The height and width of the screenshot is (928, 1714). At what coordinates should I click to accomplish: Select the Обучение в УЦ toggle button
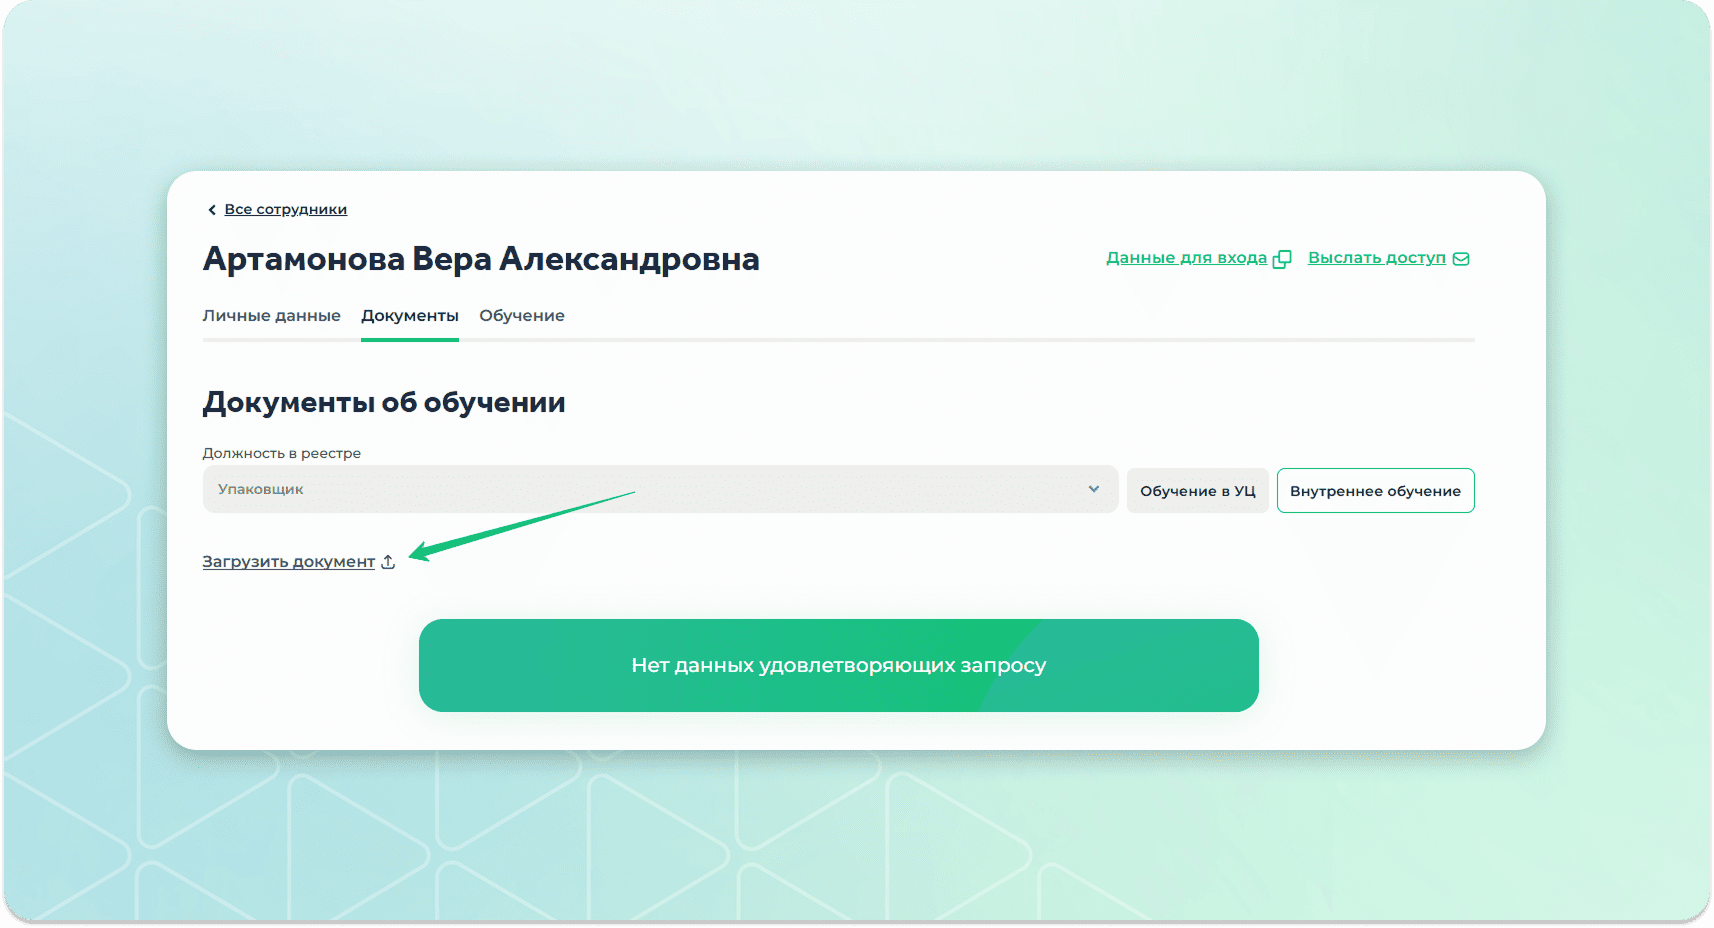click(x=1197, y=491)
